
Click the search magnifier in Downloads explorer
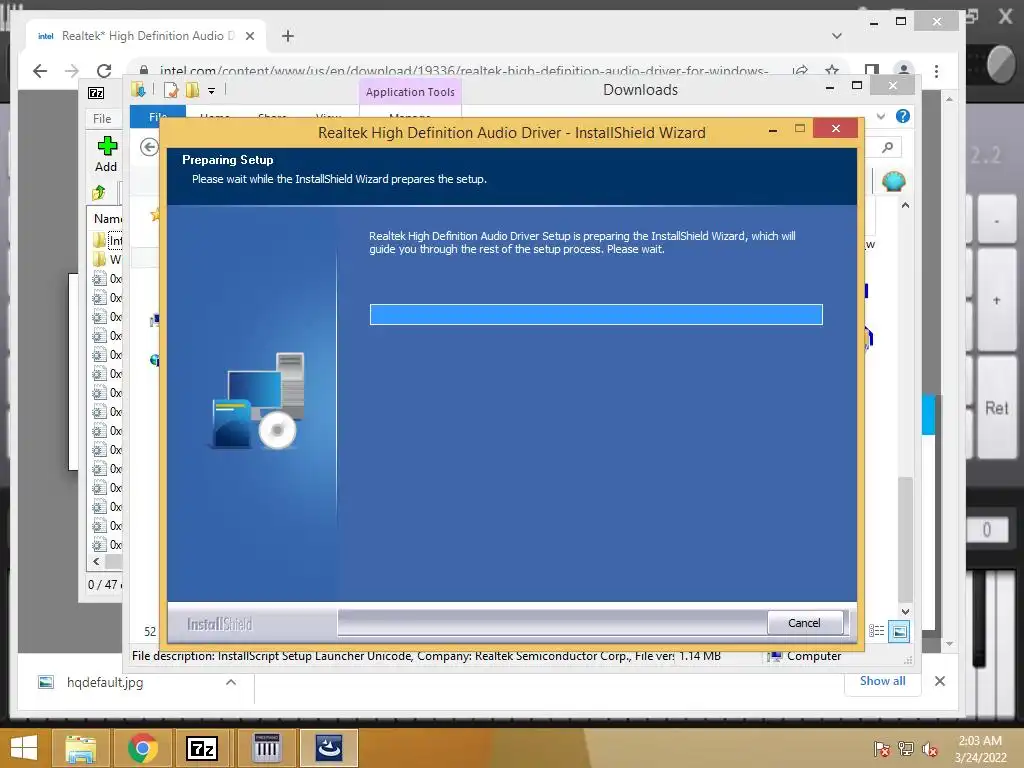(x=887, y=148)
